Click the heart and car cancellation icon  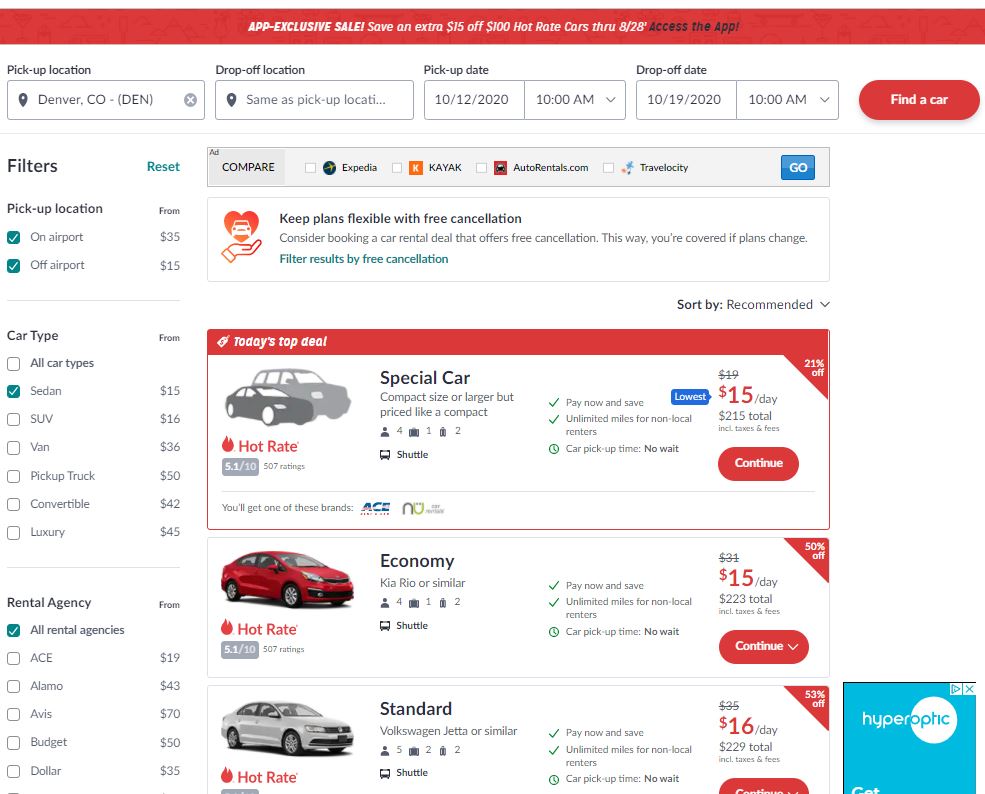[241, 237]
